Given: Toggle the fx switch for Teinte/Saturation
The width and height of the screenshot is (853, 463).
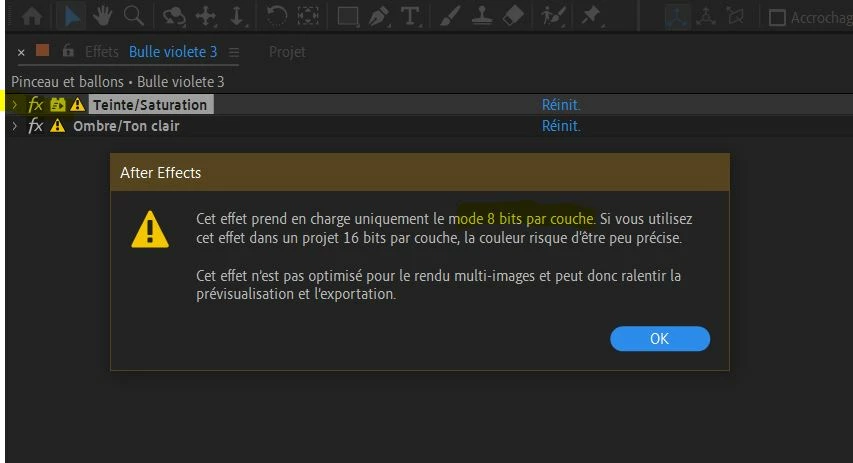Looking at the screenshot, I should 35,104.
